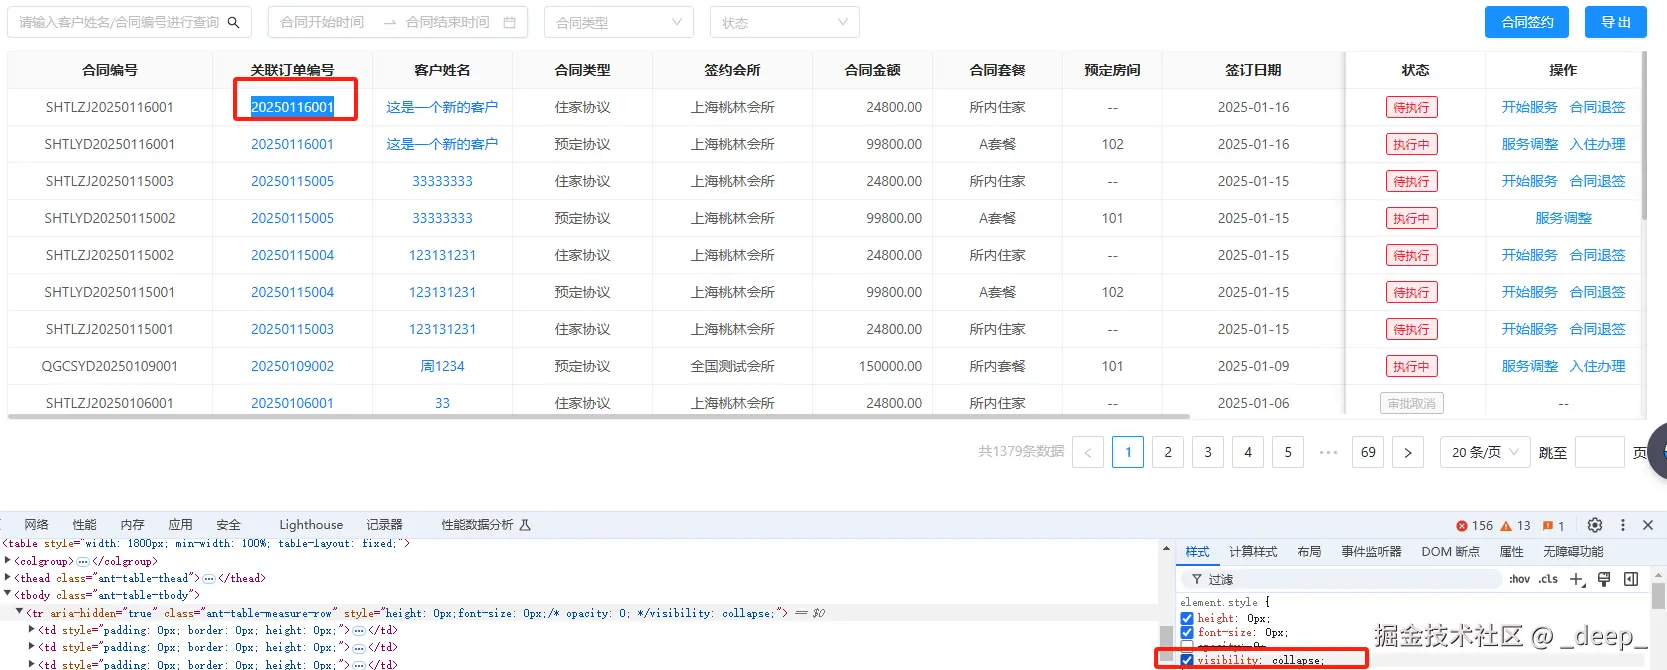Focus the customer name search input
1667x670 pixels.
120,22
